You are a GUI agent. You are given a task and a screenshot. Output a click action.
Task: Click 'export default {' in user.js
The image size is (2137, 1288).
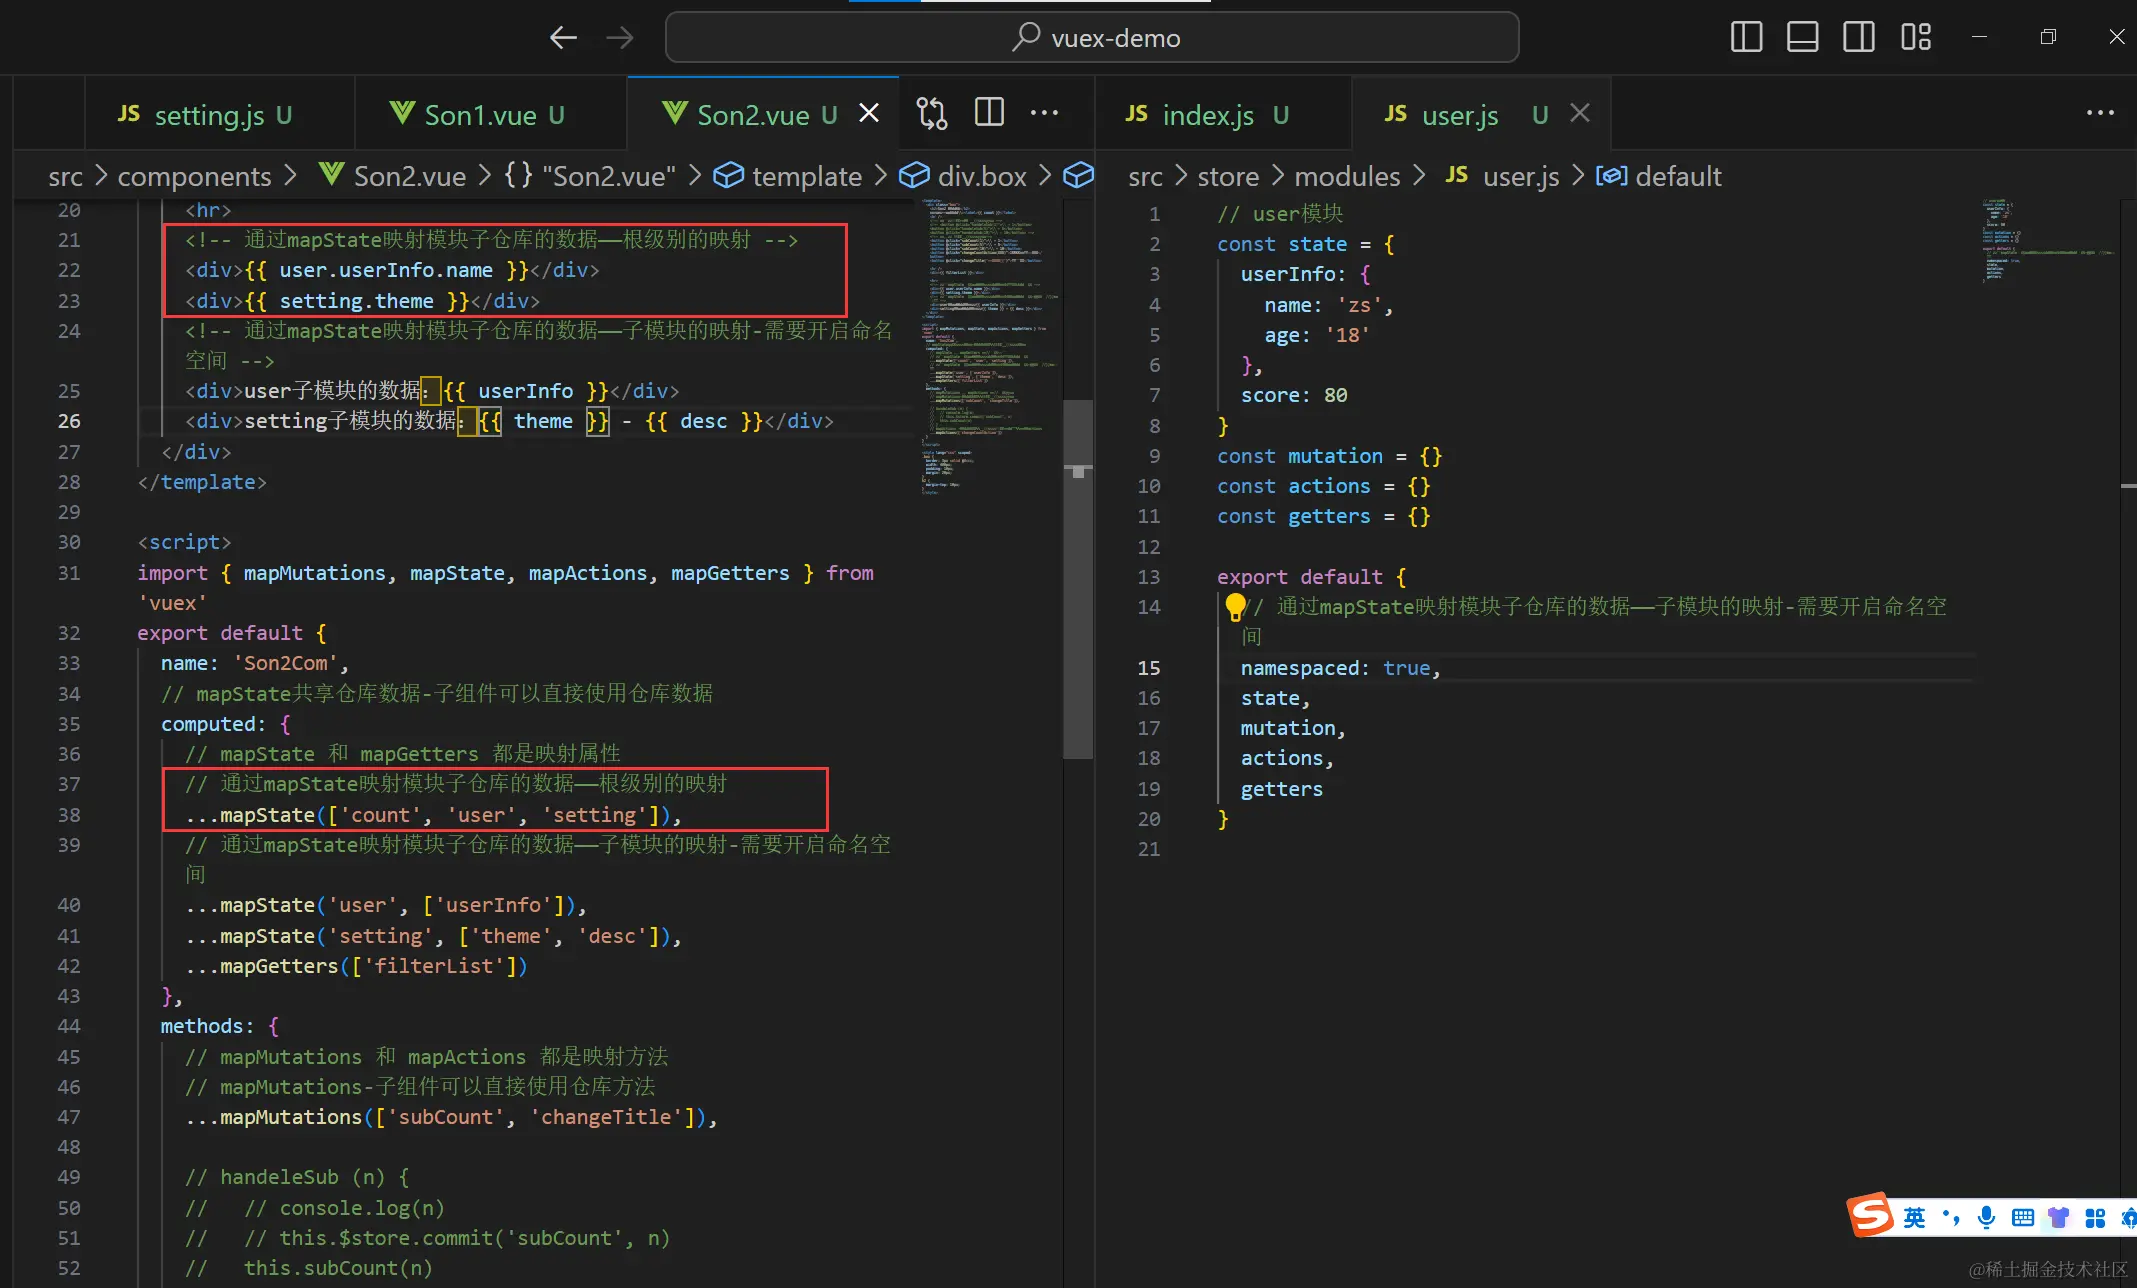coord(1312,577)
